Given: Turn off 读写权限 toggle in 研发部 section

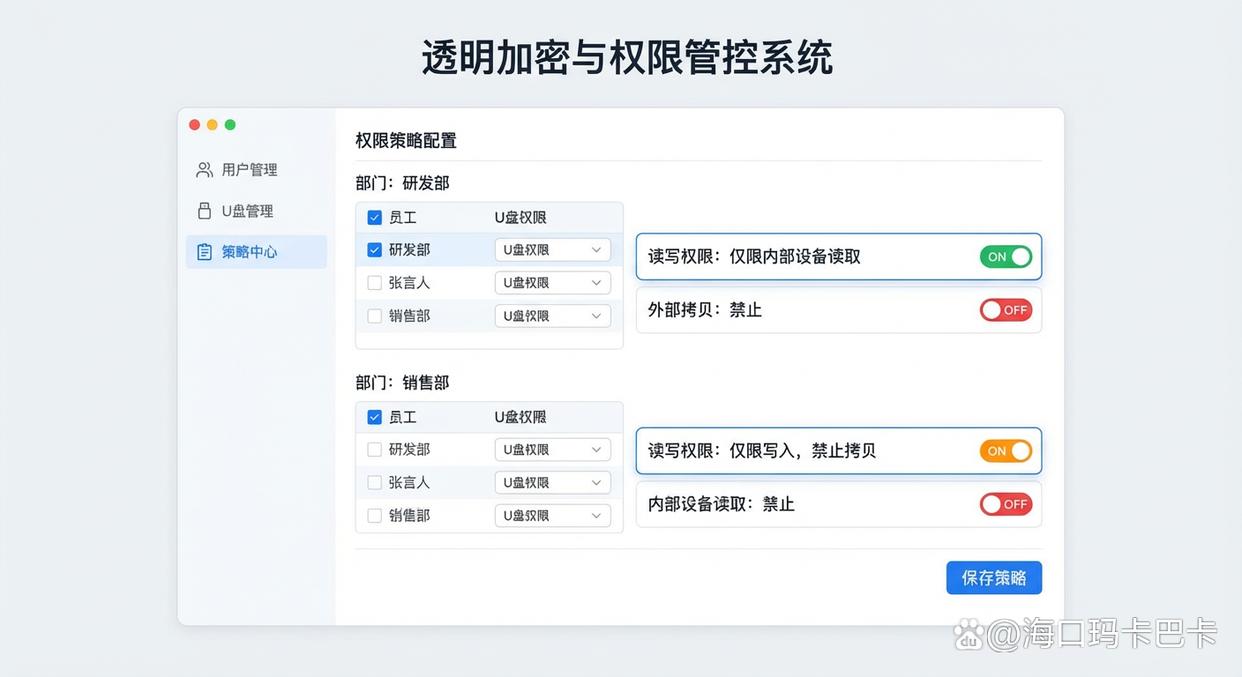Looking at the screenshot, I should (1005, 256).
